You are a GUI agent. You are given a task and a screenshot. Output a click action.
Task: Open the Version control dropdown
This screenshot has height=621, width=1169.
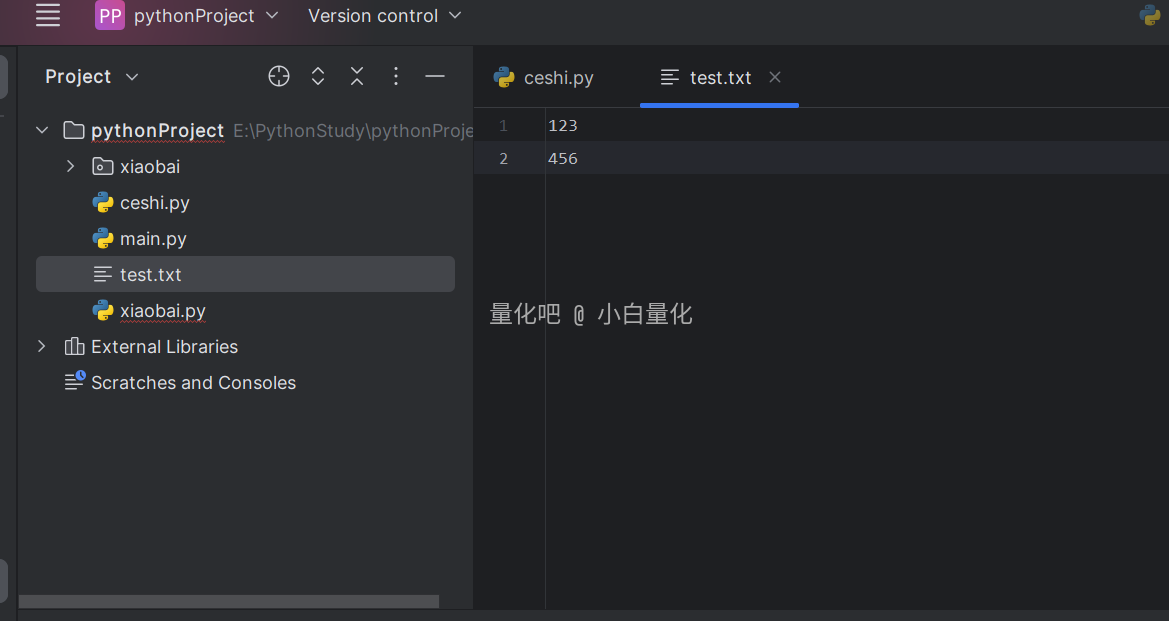click(385, 16)
